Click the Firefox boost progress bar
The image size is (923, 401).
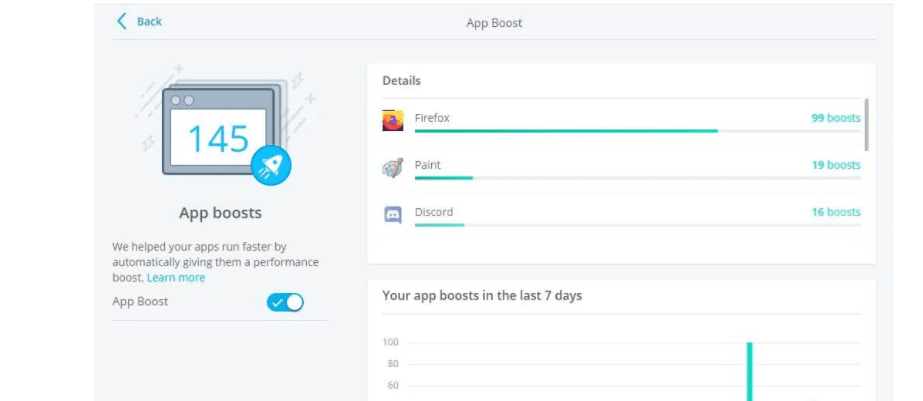point(566,131)
